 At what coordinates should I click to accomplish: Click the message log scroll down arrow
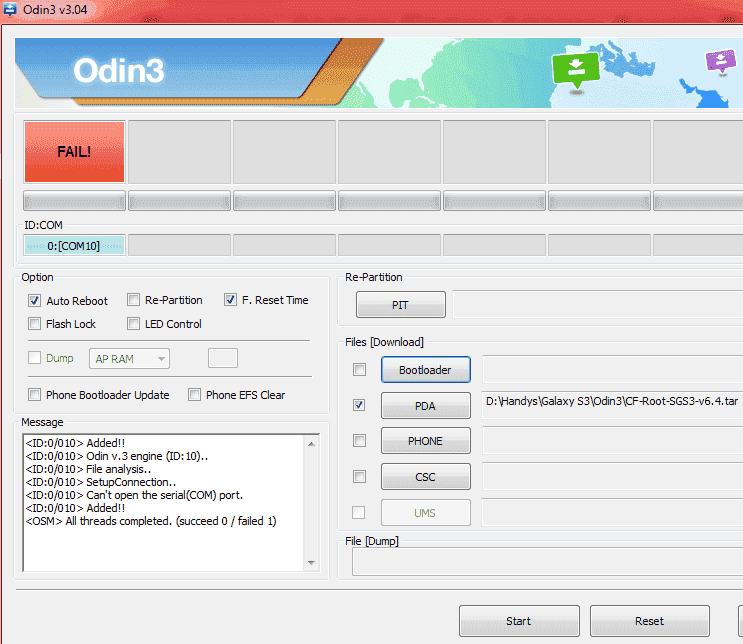tap(311, 562)
